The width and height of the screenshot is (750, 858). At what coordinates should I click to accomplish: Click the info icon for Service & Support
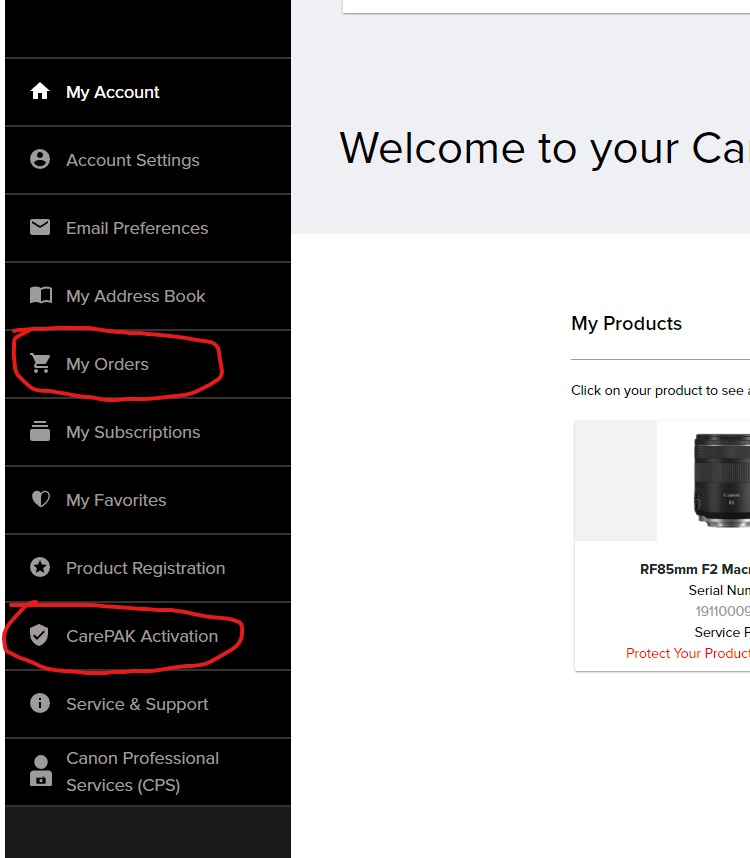(40, 704)
